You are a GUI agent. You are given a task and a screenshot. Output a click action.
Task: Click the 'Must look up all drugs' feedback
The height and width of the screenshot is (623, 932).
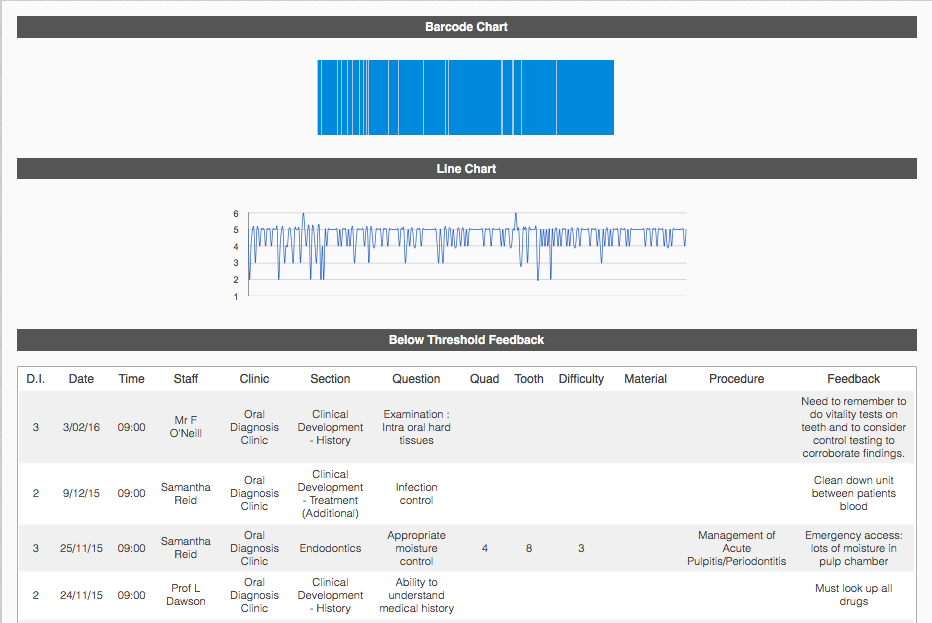click(x=854, y=594)
